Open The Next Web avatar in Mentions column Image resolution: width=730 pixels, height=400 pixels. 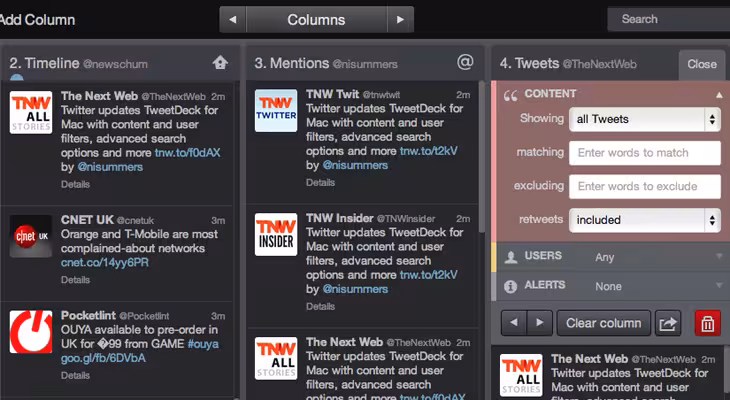click(276, 359)
